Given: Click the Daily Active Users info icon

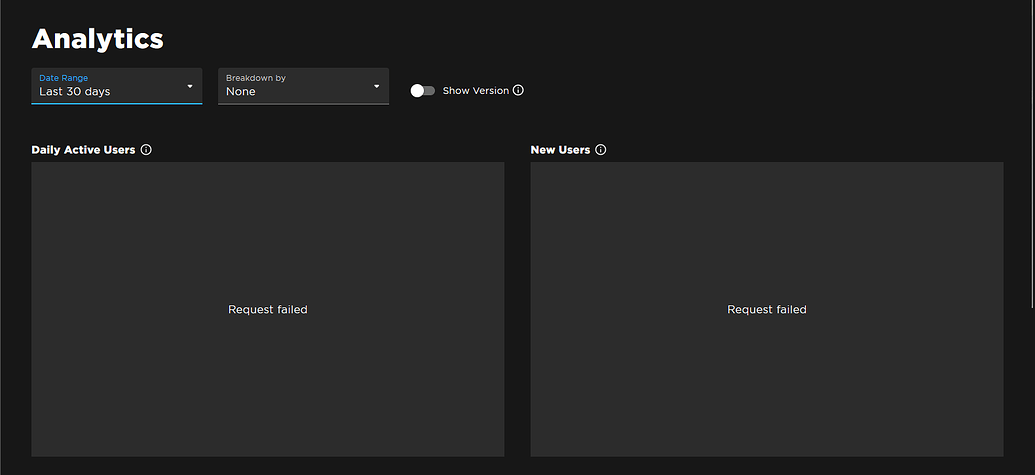Looking at the screenshot, I should click(x=147, y=150).
